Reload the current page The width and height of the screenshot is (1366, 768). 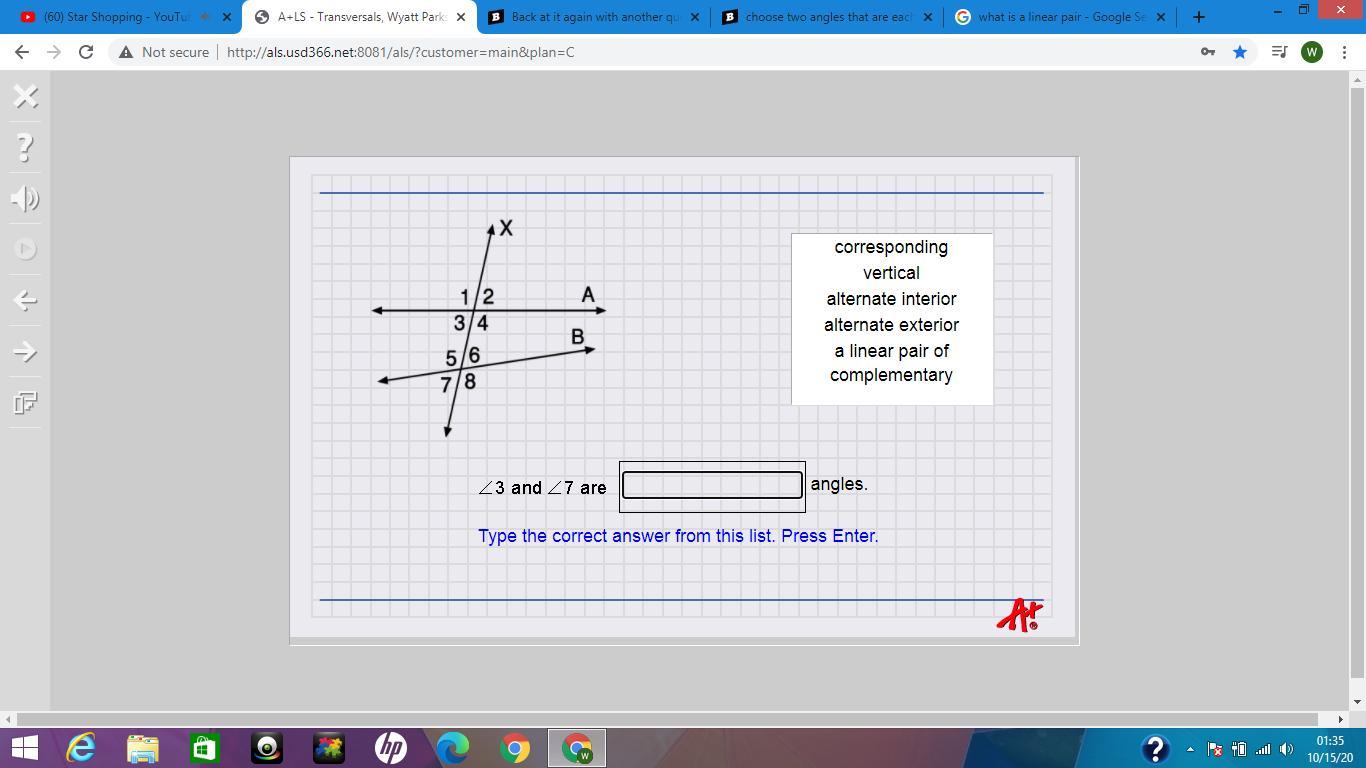click(86, 52)
